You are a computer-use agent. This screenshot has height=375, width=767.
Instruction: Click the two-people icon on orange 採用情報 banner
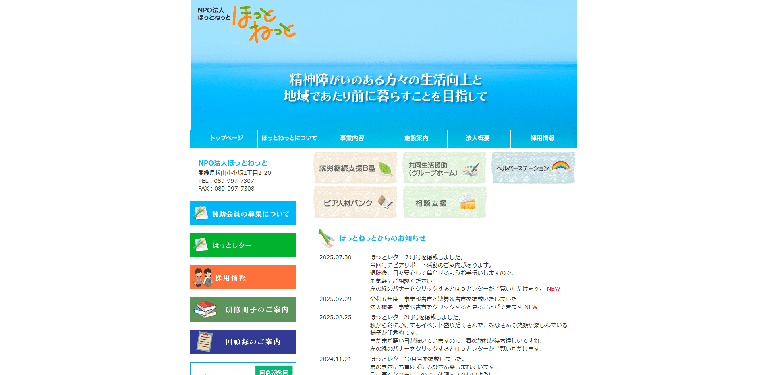tap(202, 278)
